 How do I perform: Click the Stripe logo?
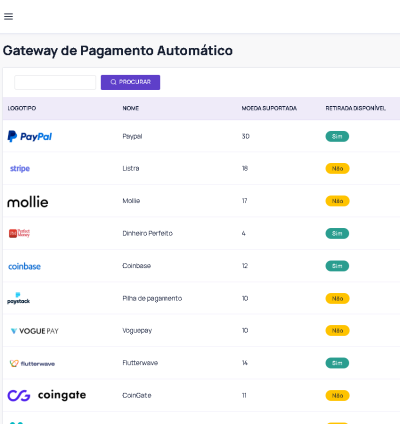(20, 168)
